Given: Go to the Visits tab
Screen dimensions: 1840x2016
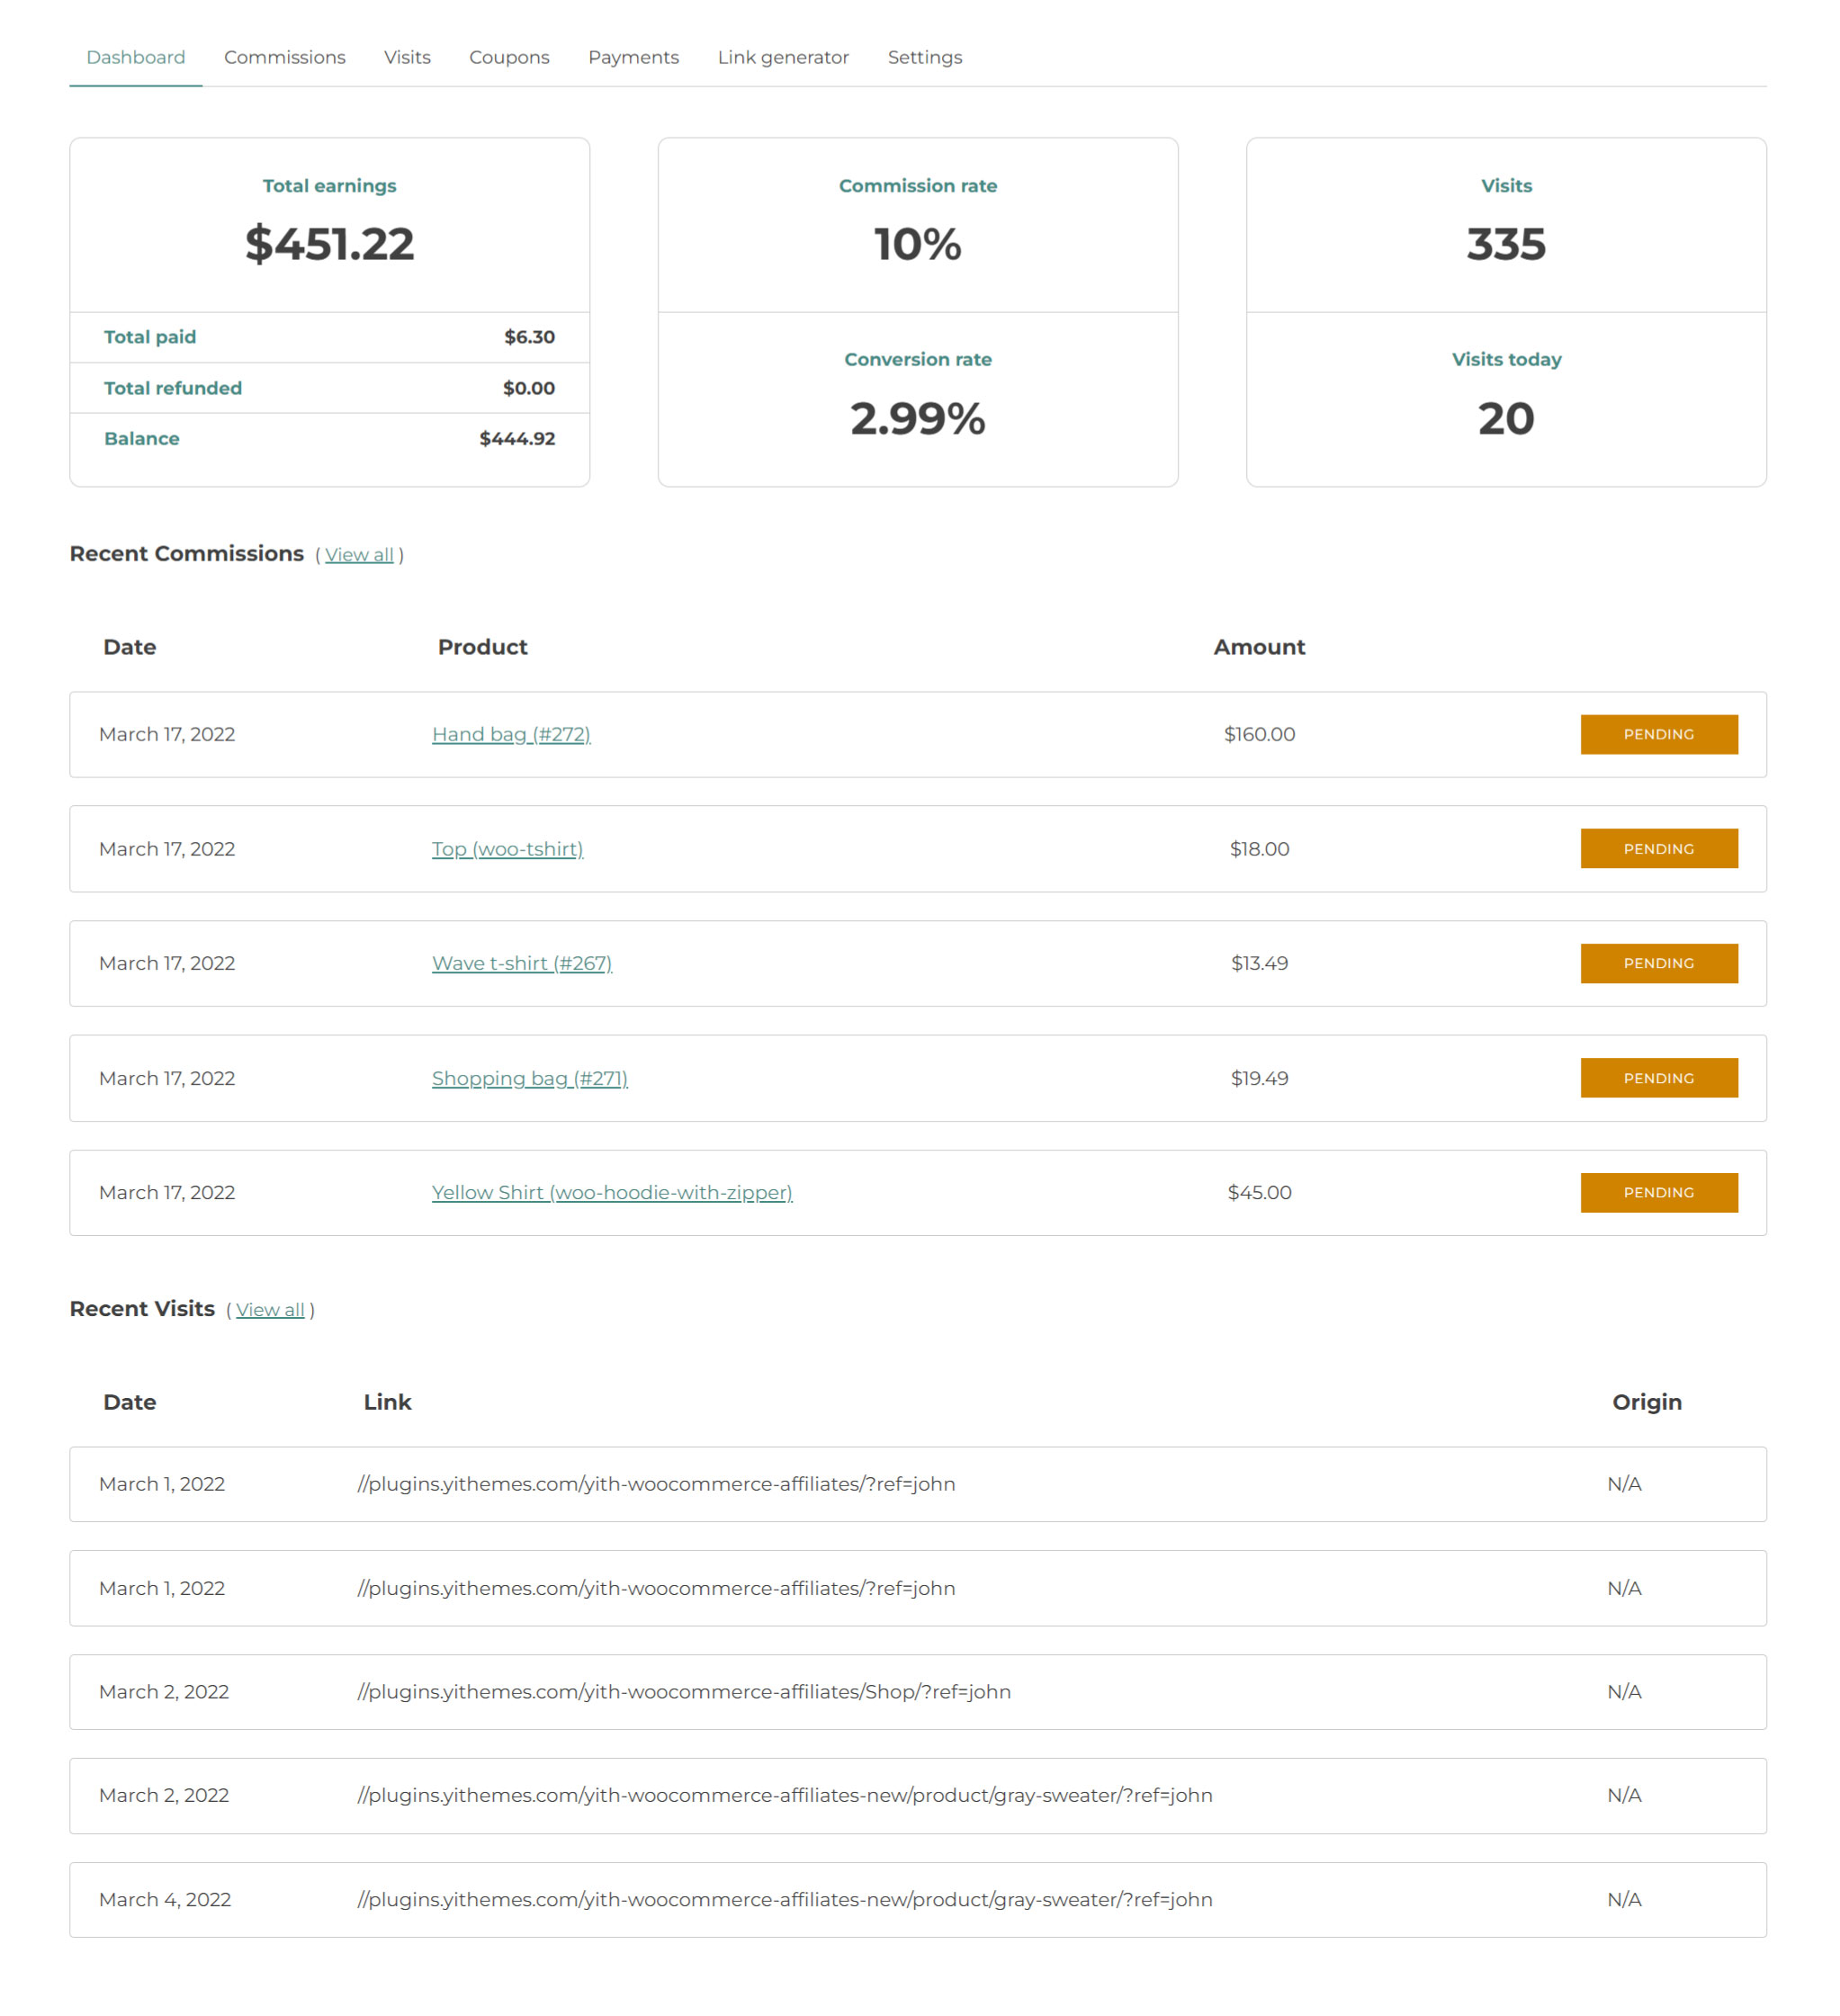Looking at the screenshot, I should point(407,57).
